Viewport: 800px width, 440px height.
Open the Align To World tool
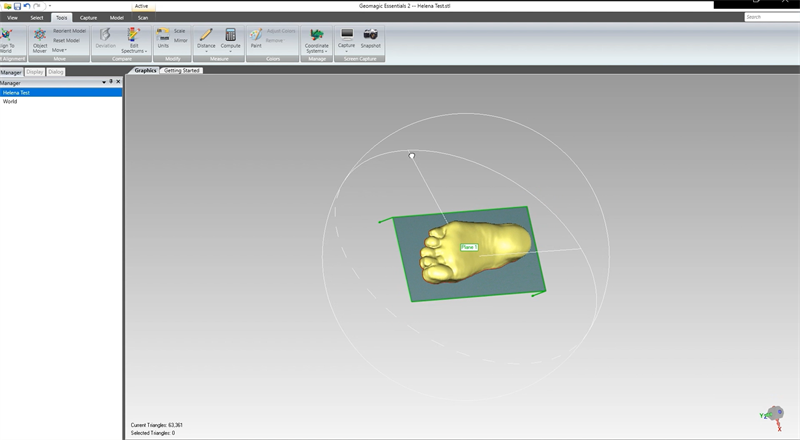point(6,35)
